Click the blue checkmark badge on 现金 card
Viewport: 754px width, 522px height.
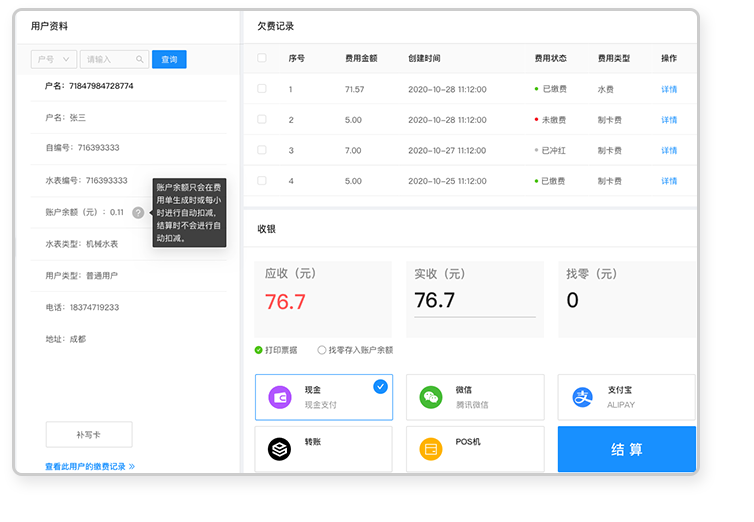(x=380, y=386)
